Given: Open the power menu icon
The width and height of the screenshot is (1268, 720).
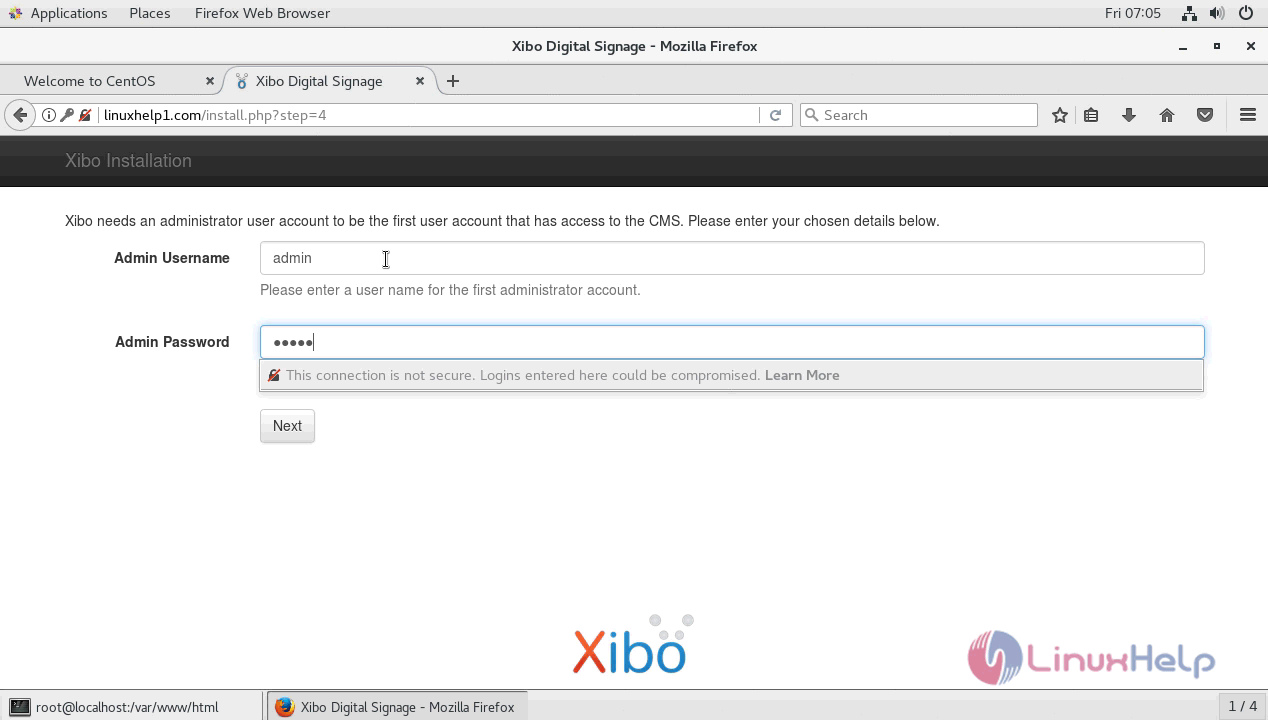Looking at the screenshot, I should coord(1246,13).
